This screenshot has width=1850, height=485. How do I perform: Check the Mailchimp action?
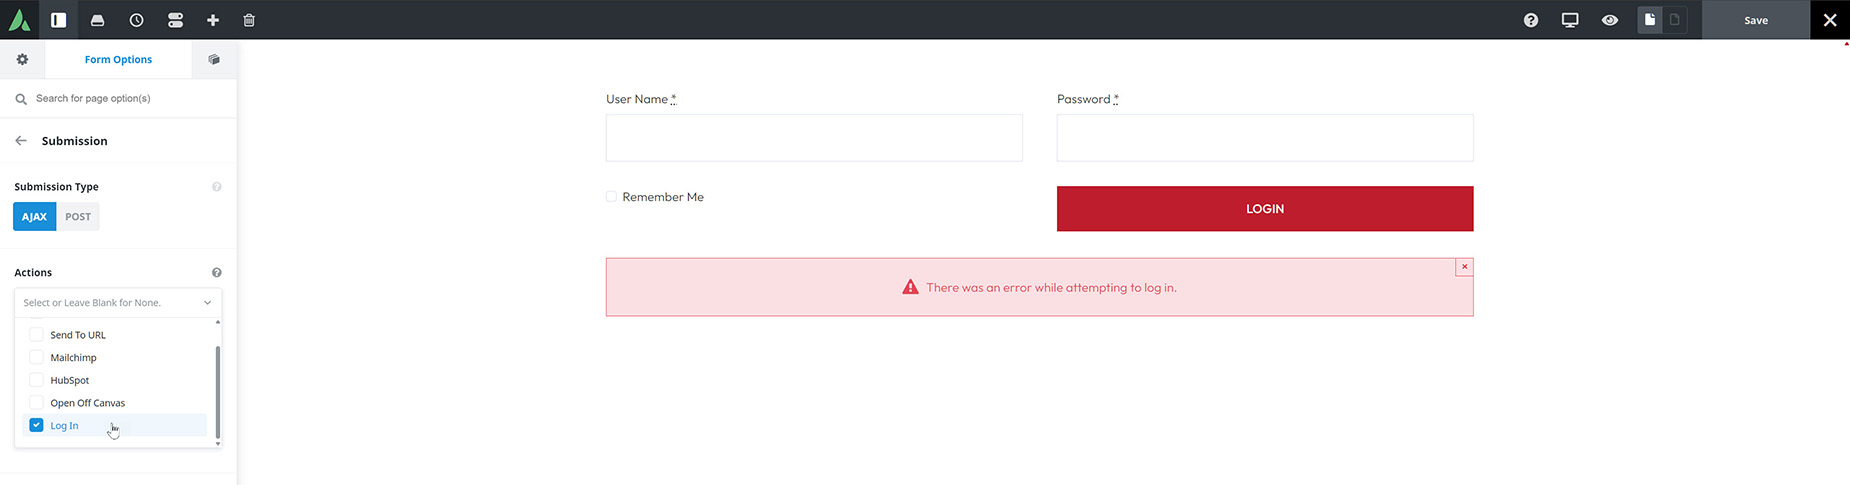(37, 357)
